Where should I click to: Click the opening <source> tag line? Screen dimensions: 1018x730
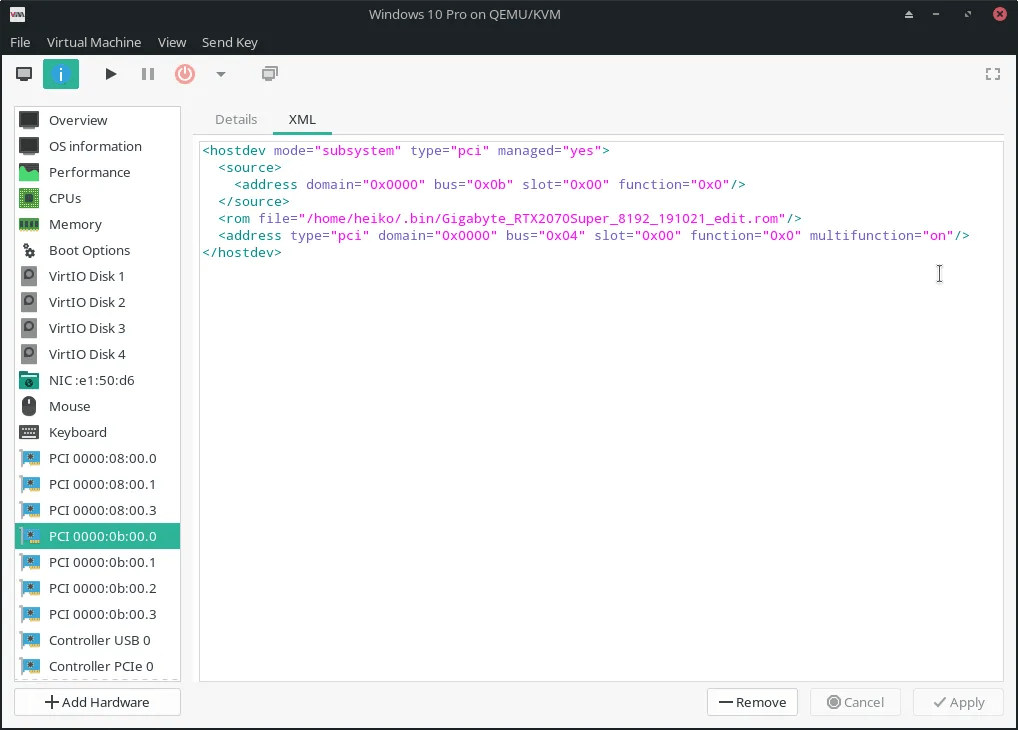pyautogui.click(x=249, y=168)
